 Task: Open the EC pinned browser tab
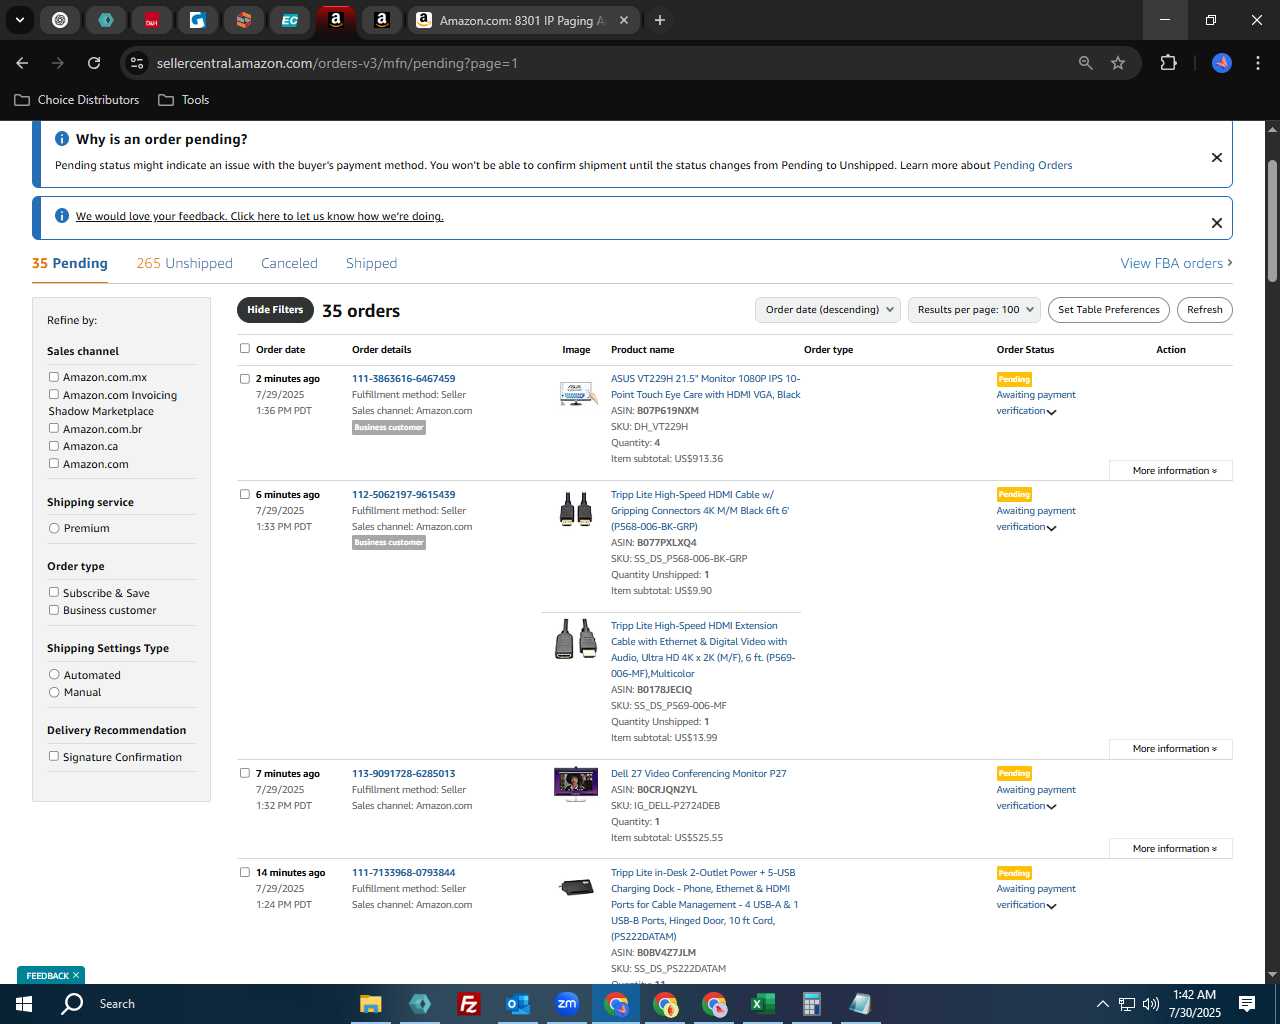click(289, 20)
